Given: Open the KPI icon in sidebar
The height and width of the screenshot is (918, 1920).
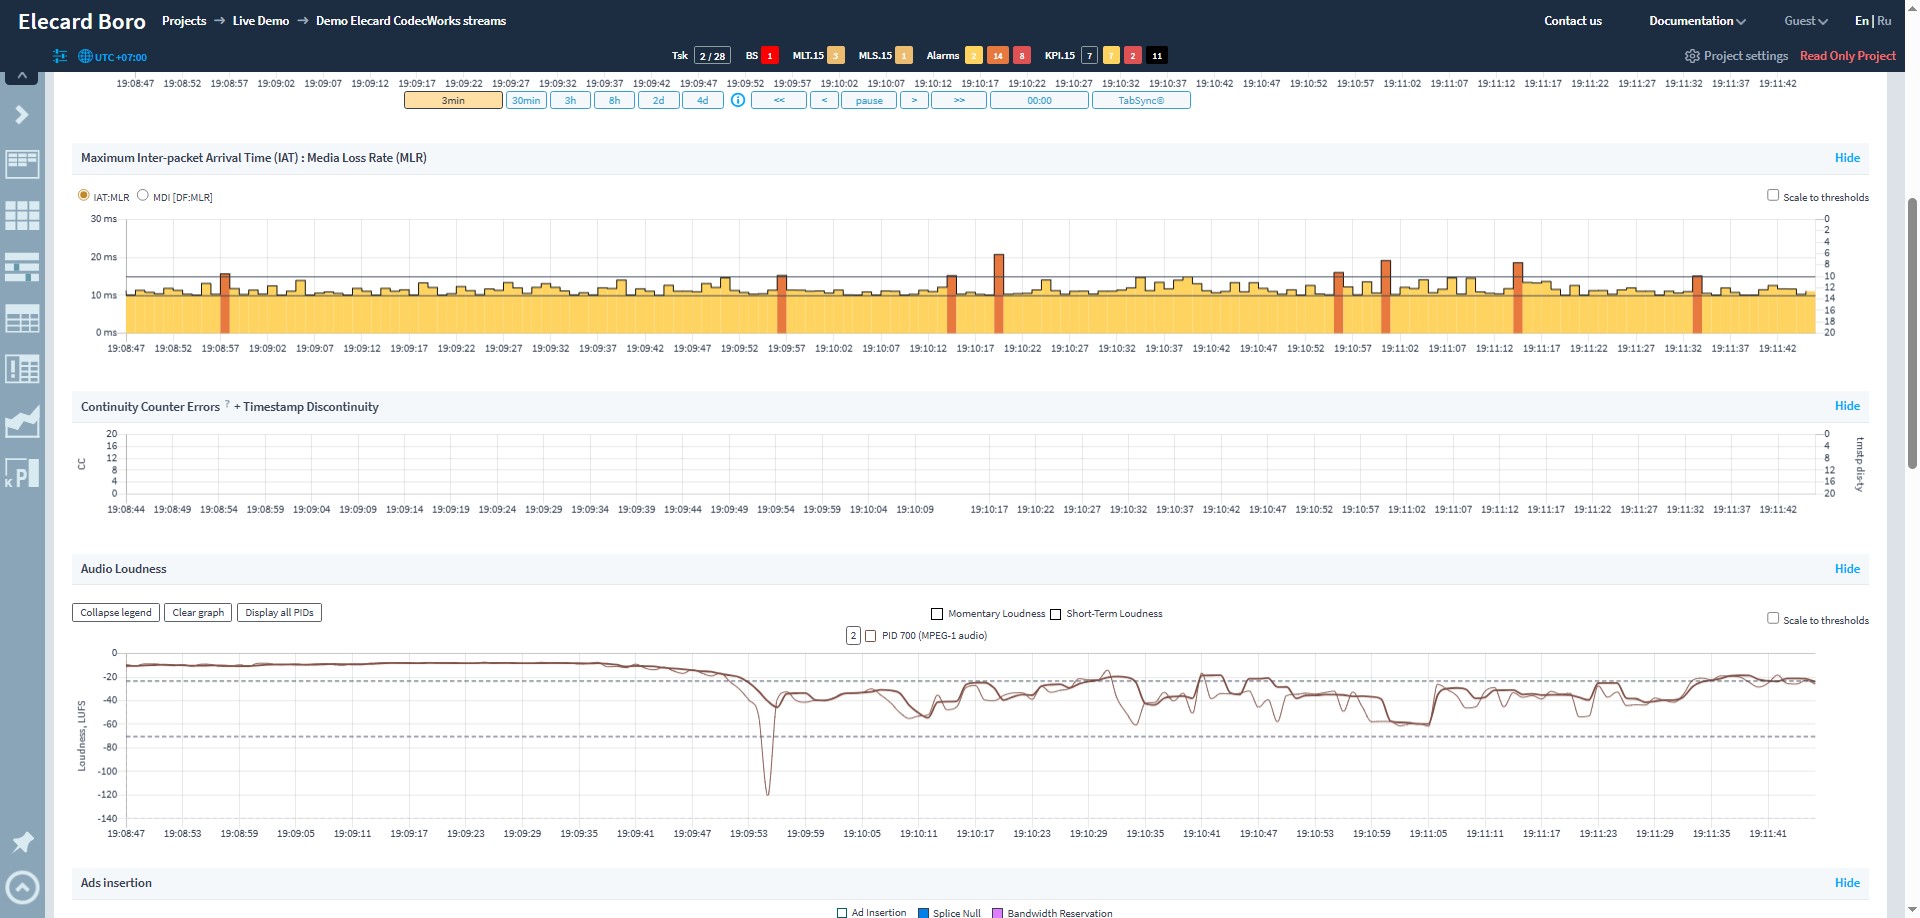Looking at the screenshot, I should coord(22,473).
